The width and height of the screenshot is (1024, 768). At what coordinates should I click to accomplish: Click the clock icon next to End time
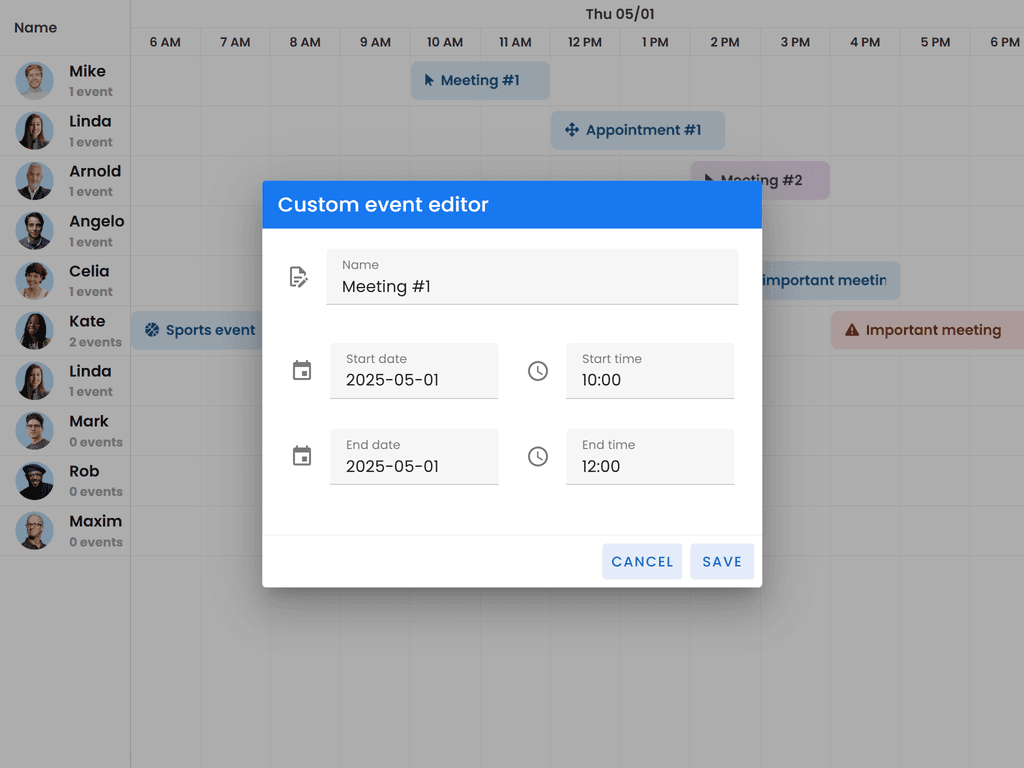537,456
